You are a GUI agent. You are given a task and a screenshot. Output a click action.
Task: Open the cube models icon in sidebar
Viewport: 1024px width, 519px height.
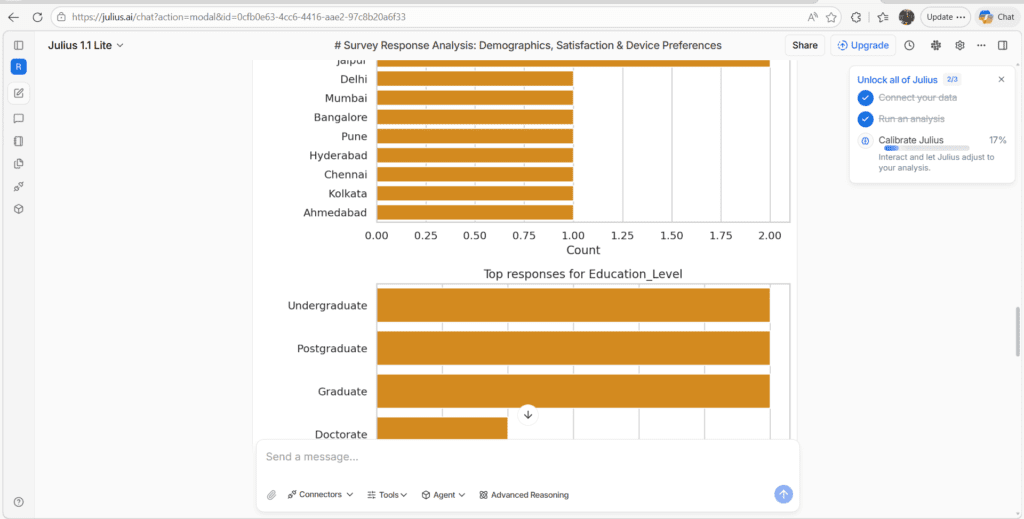[18, 209]
